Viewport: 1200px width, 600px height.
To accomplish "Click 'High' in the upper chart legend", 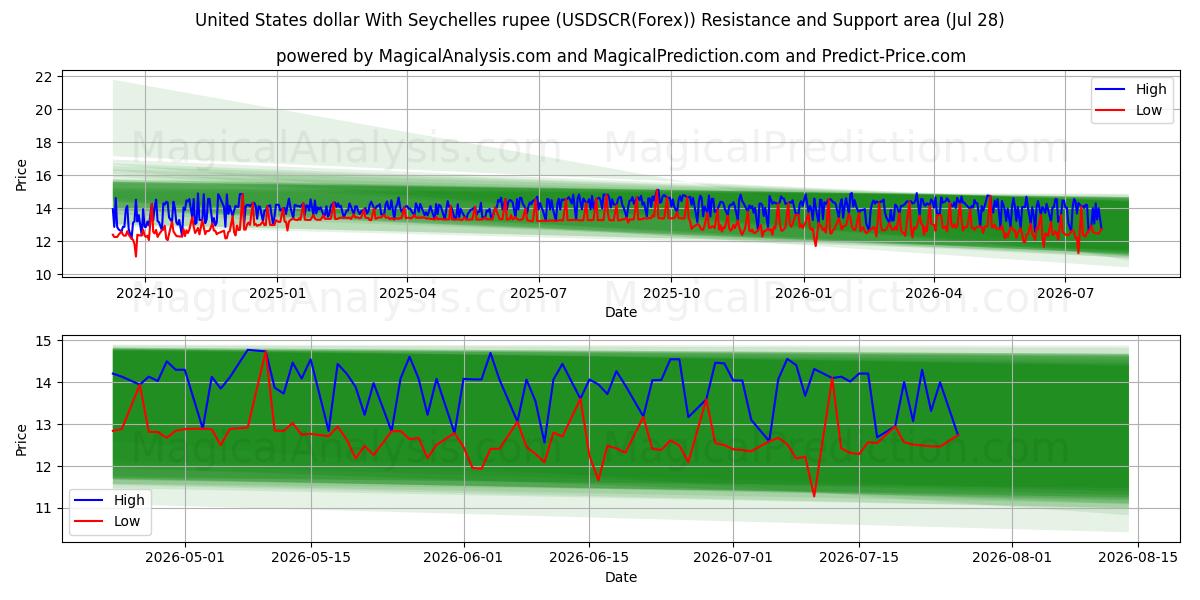I will (1151, 89).
